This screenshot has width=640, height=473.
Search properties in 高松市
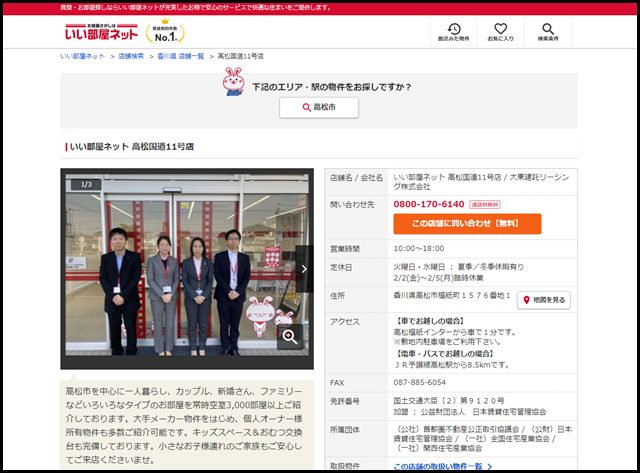[319, 108]
